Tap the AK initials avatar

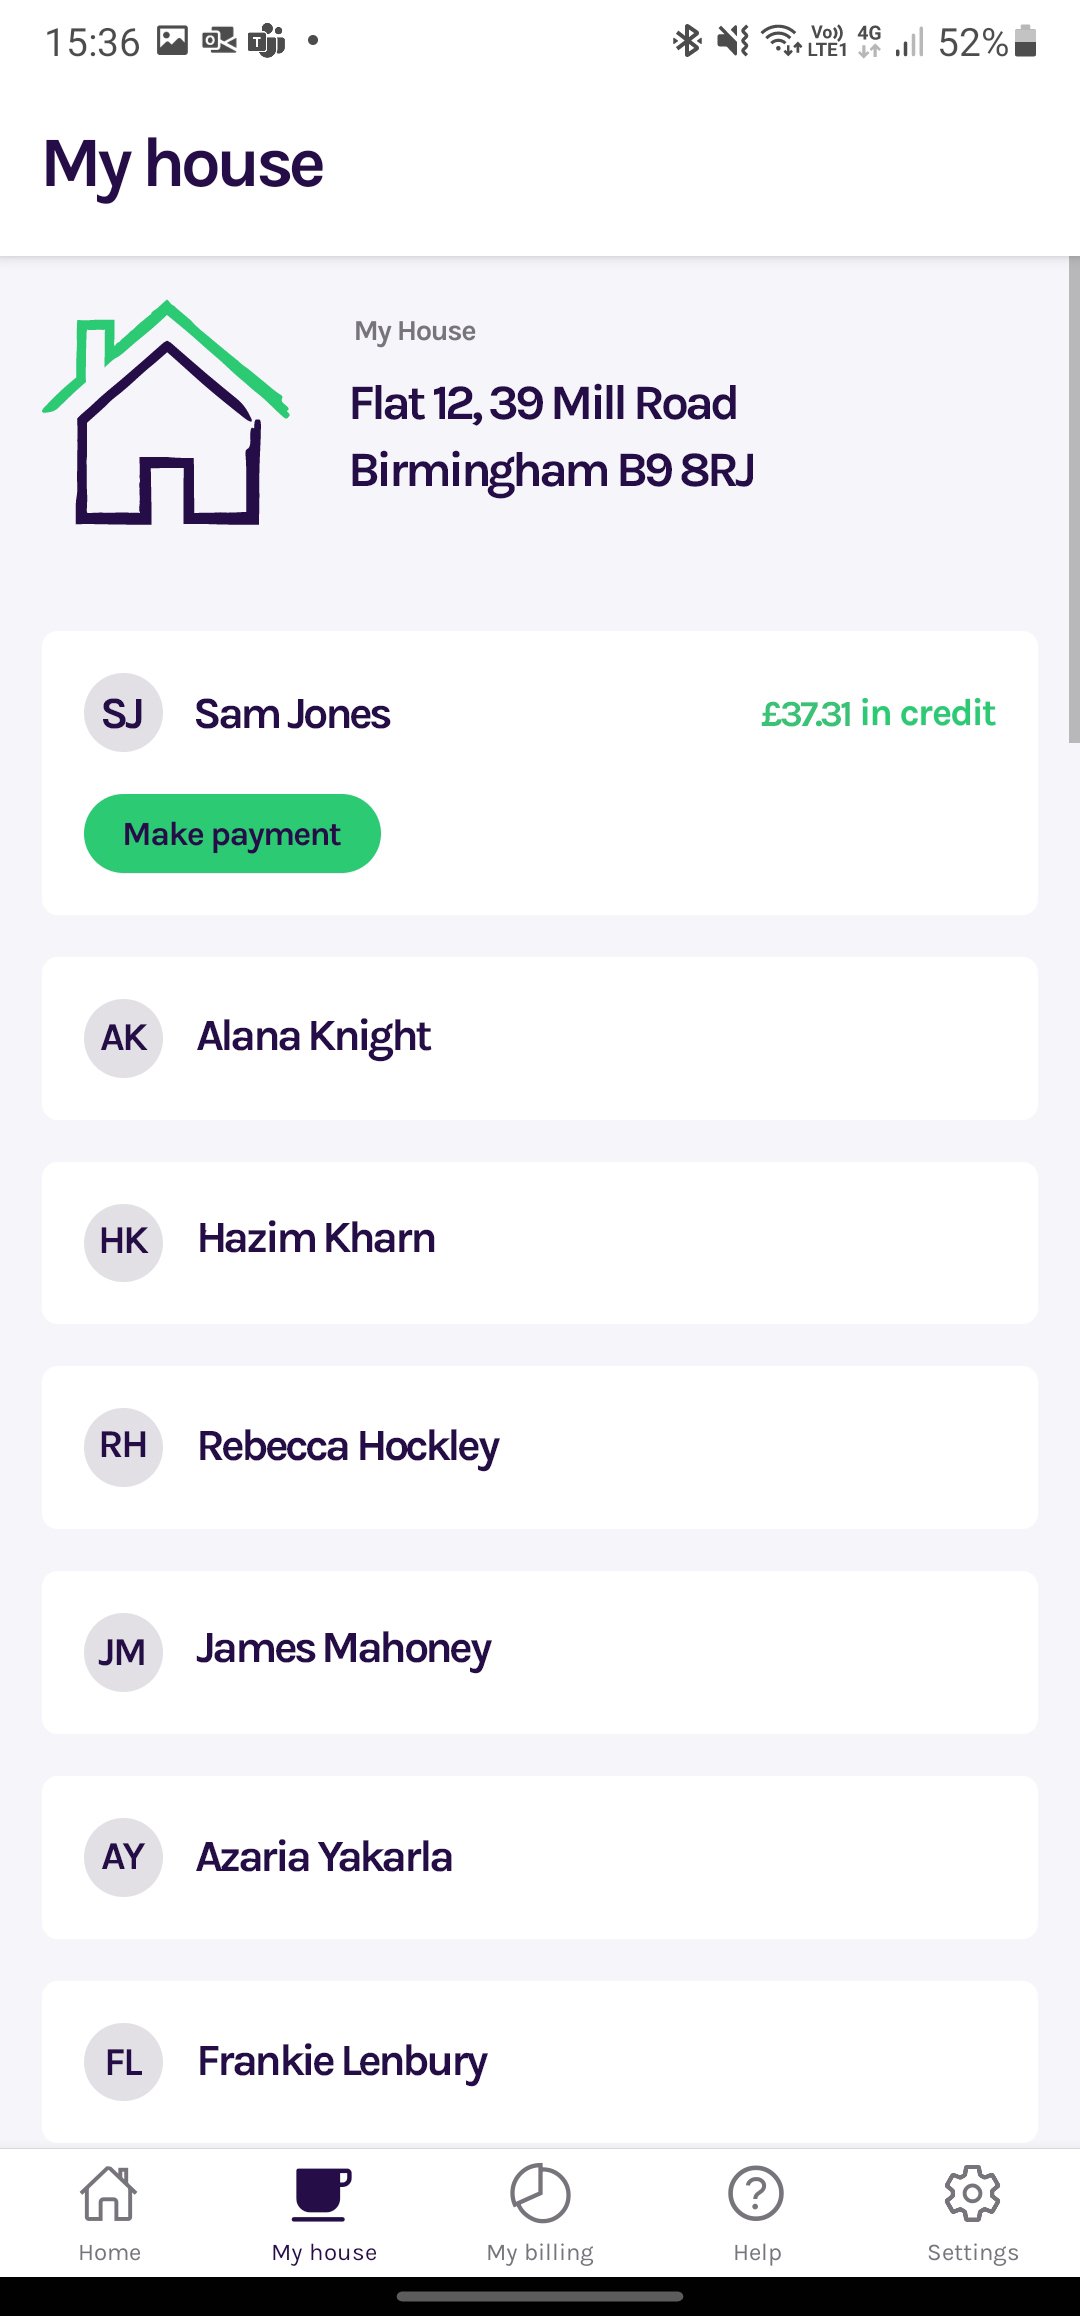click(123, 1038)
